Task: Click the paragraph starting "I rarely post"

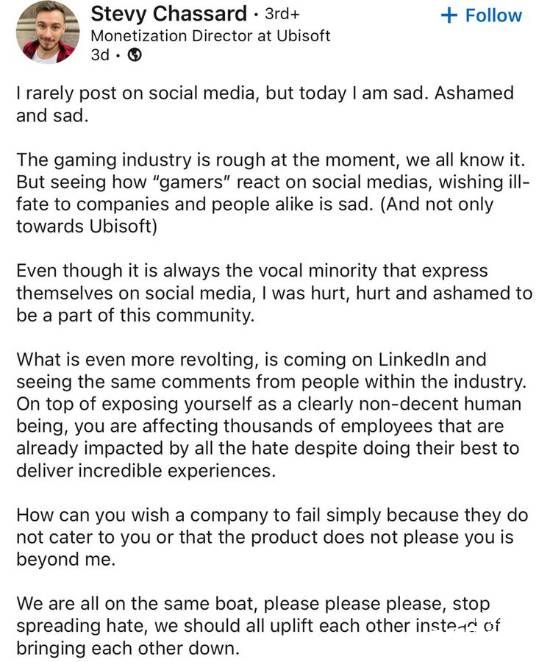Action: 265,104
